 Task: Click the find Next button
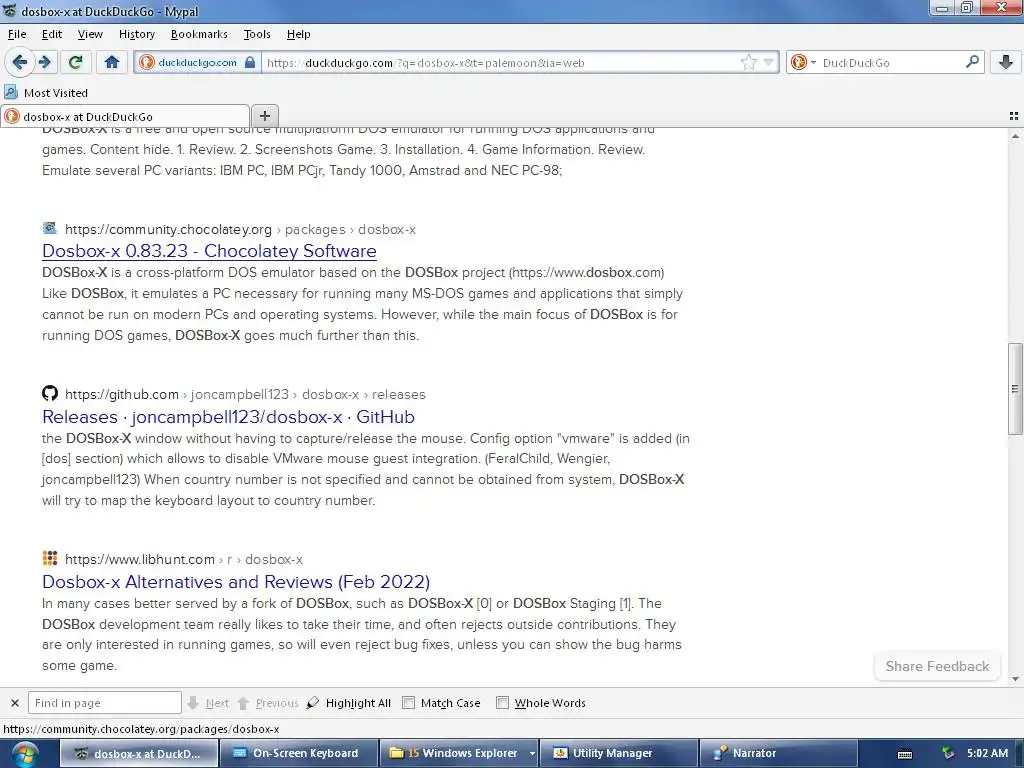point(208,703)
